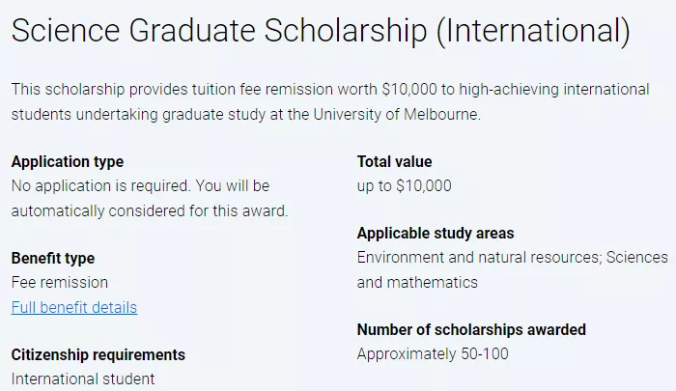The height and width of the screenshot is (391, 676).
Task: Click 'Environment and natural resources; Sciences' text
Action: [x=512, y=257]
